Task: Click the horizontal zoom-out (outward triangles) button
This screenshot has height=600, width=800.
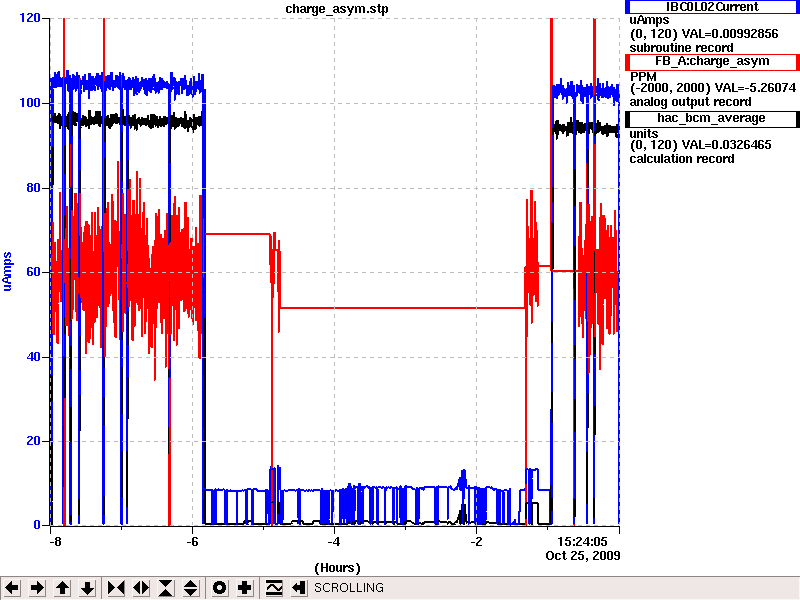Action: coord(141,588)
